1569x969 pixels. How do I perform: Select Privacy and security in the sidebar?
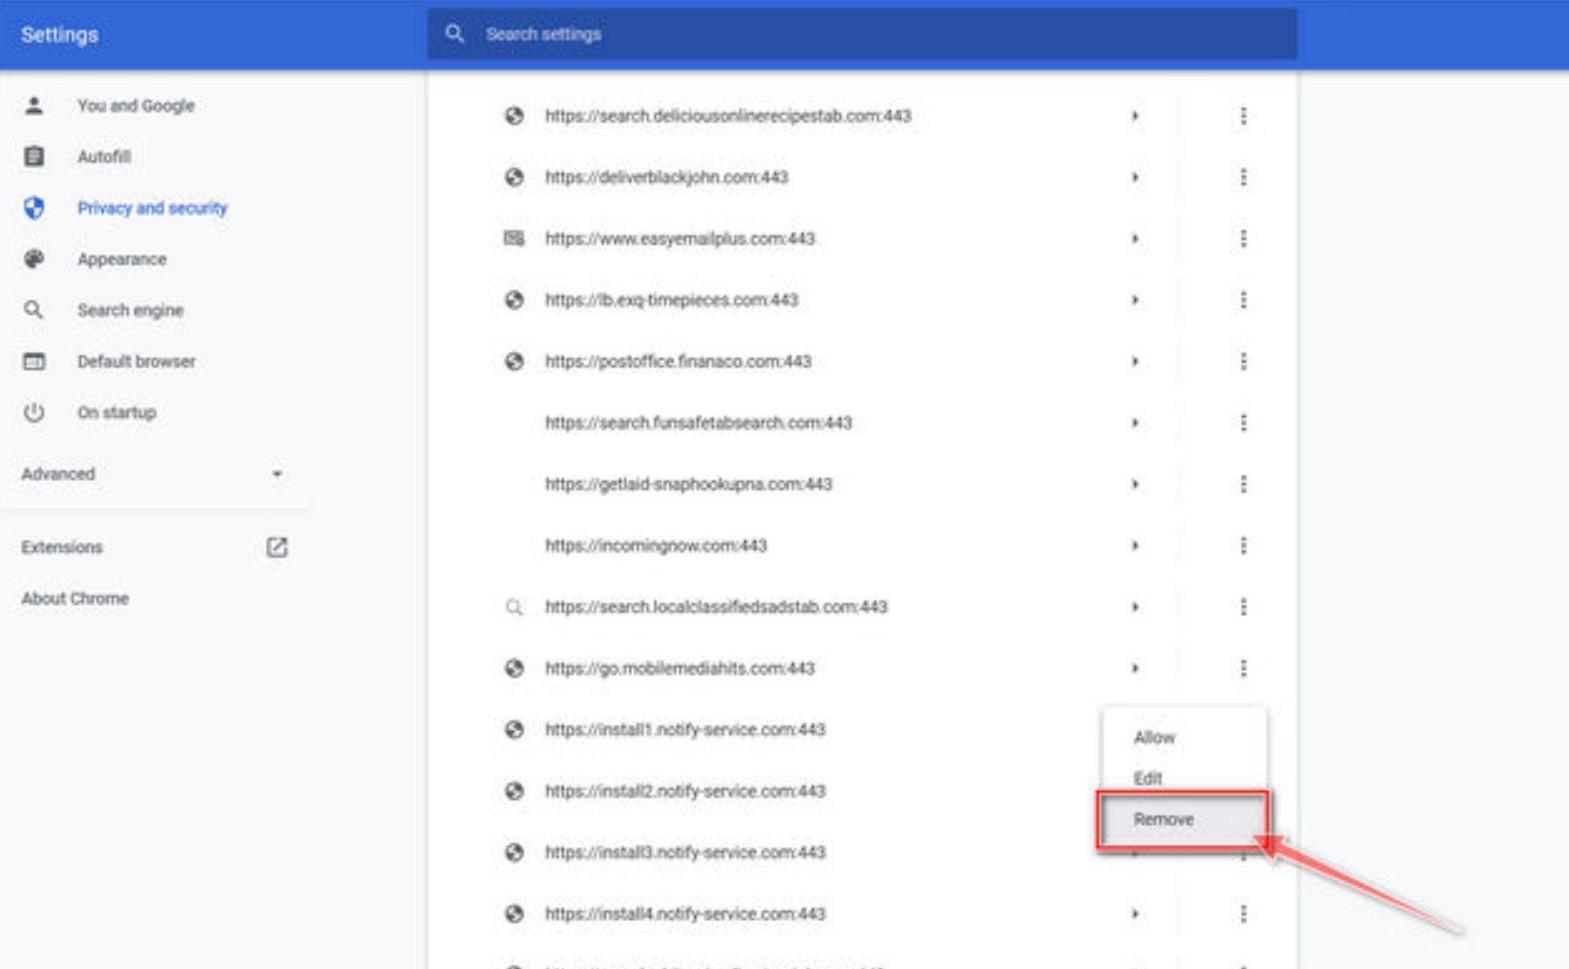coord(152,208)
